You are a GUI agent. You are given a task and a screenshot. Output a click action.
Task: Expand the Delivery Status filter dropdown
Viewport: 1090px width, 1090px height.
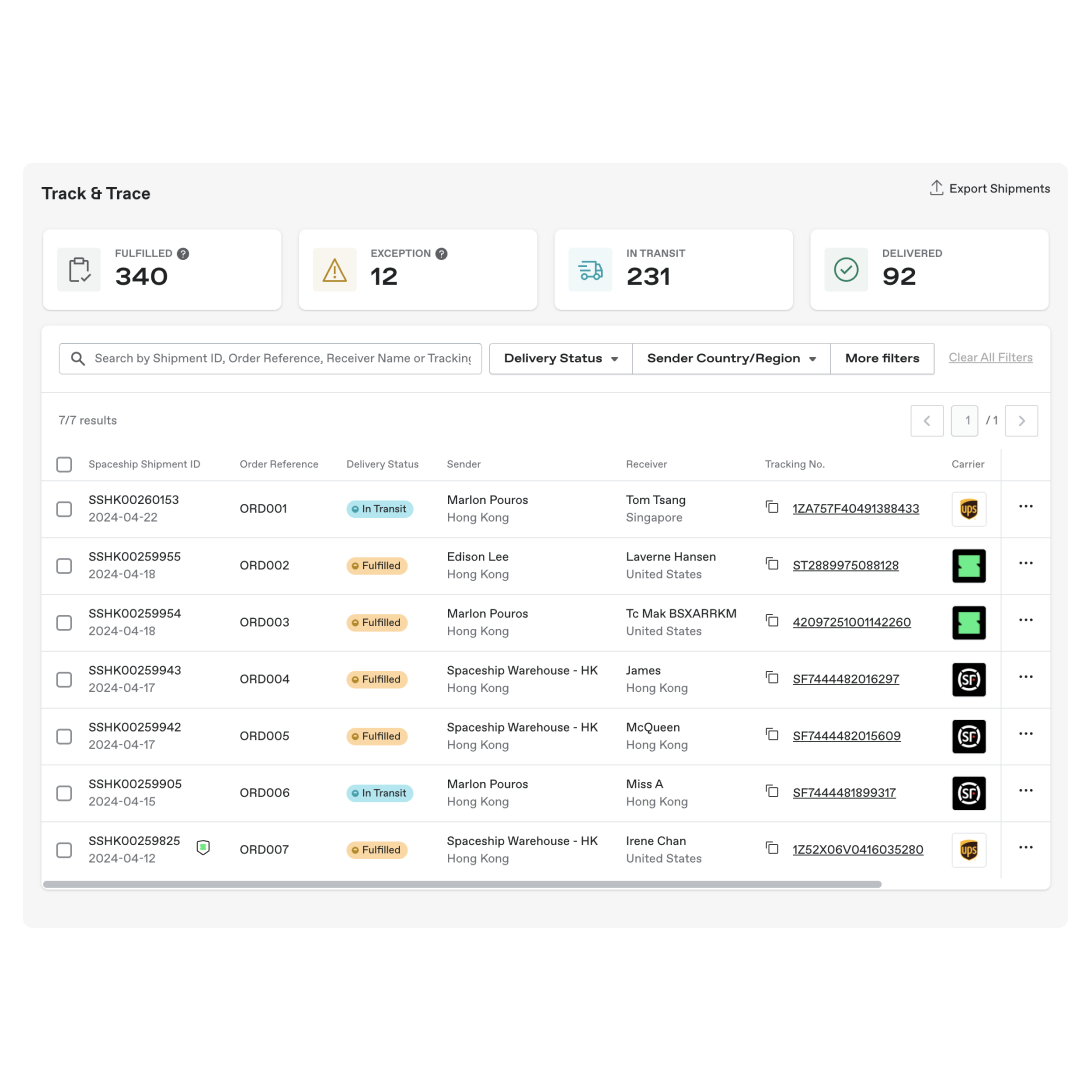(x=560, y=358)
